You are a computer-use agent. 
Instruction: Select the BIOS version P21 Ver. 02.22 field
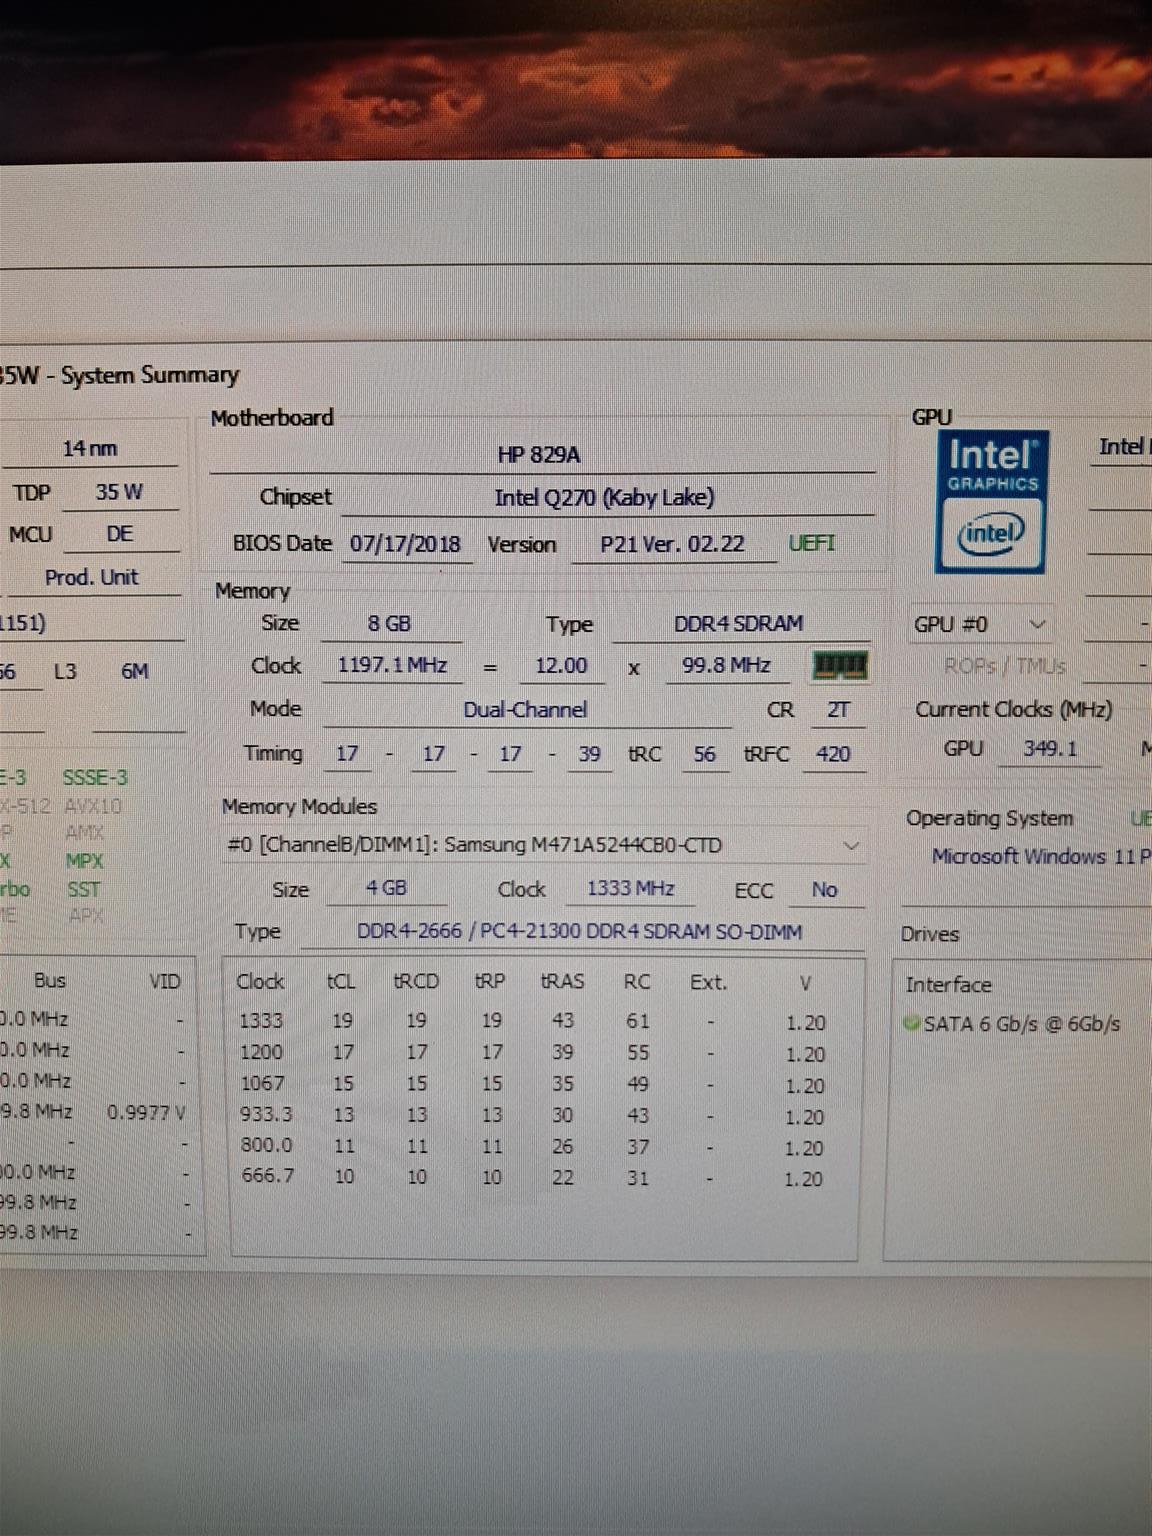[672, 544]
